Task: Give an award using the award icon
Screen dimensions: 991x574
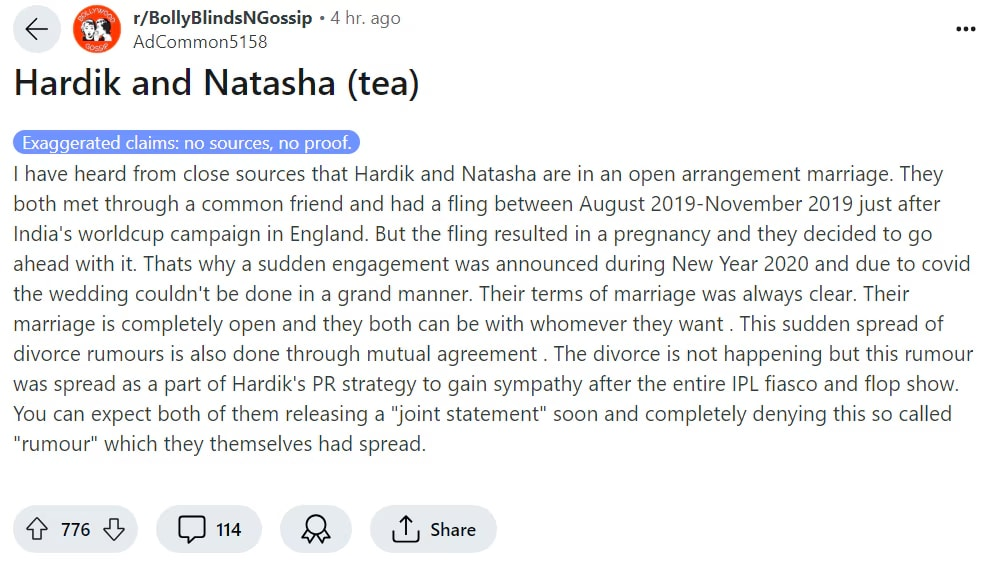Action: click(316, 530)
